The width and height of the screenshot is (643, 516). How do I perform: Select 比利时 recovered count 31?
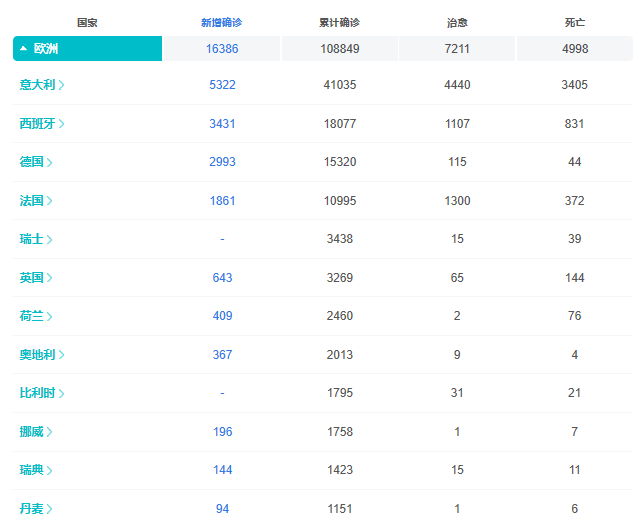point(457,393)
